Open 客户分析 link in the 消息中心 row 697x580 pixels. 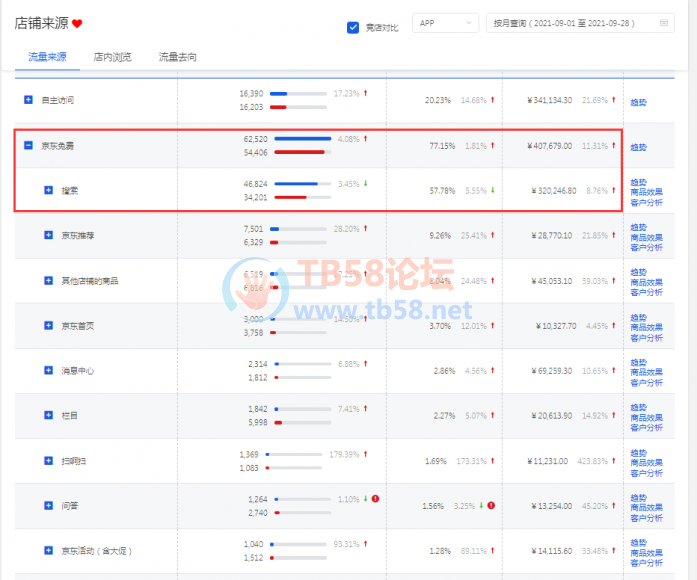(646, 383)
